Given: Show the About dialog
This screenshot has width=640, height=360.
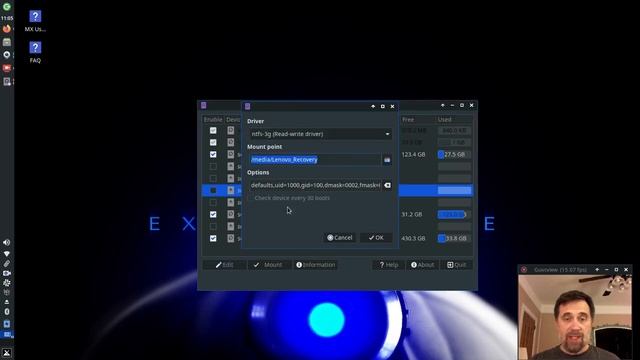Looking at the screenshot, I should (422, 265).
